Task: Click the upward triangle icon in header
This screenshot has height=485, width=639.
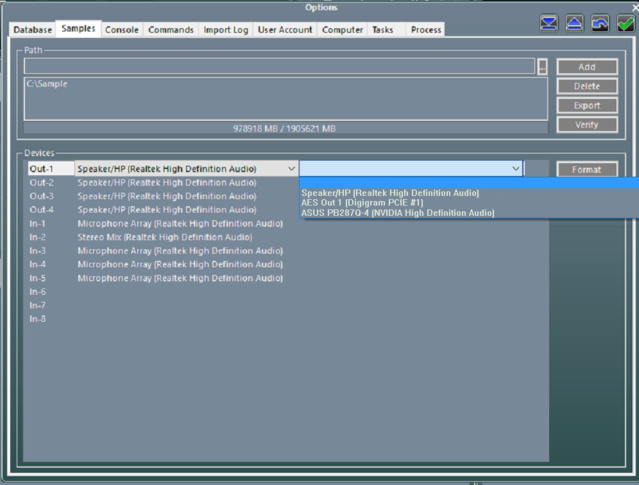Action: click(575, 24)
